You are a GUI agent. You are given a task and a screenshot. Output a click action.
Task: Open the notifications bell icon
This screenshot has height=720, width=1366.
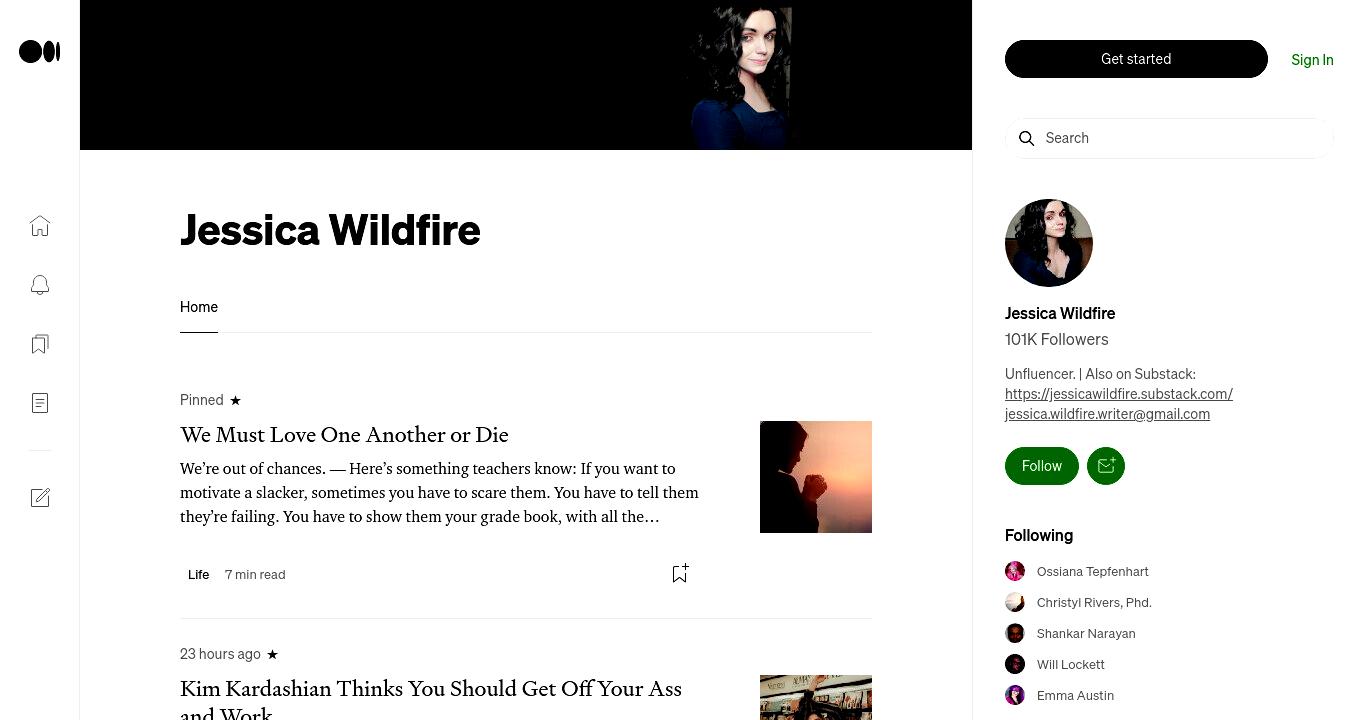(40, 285)
